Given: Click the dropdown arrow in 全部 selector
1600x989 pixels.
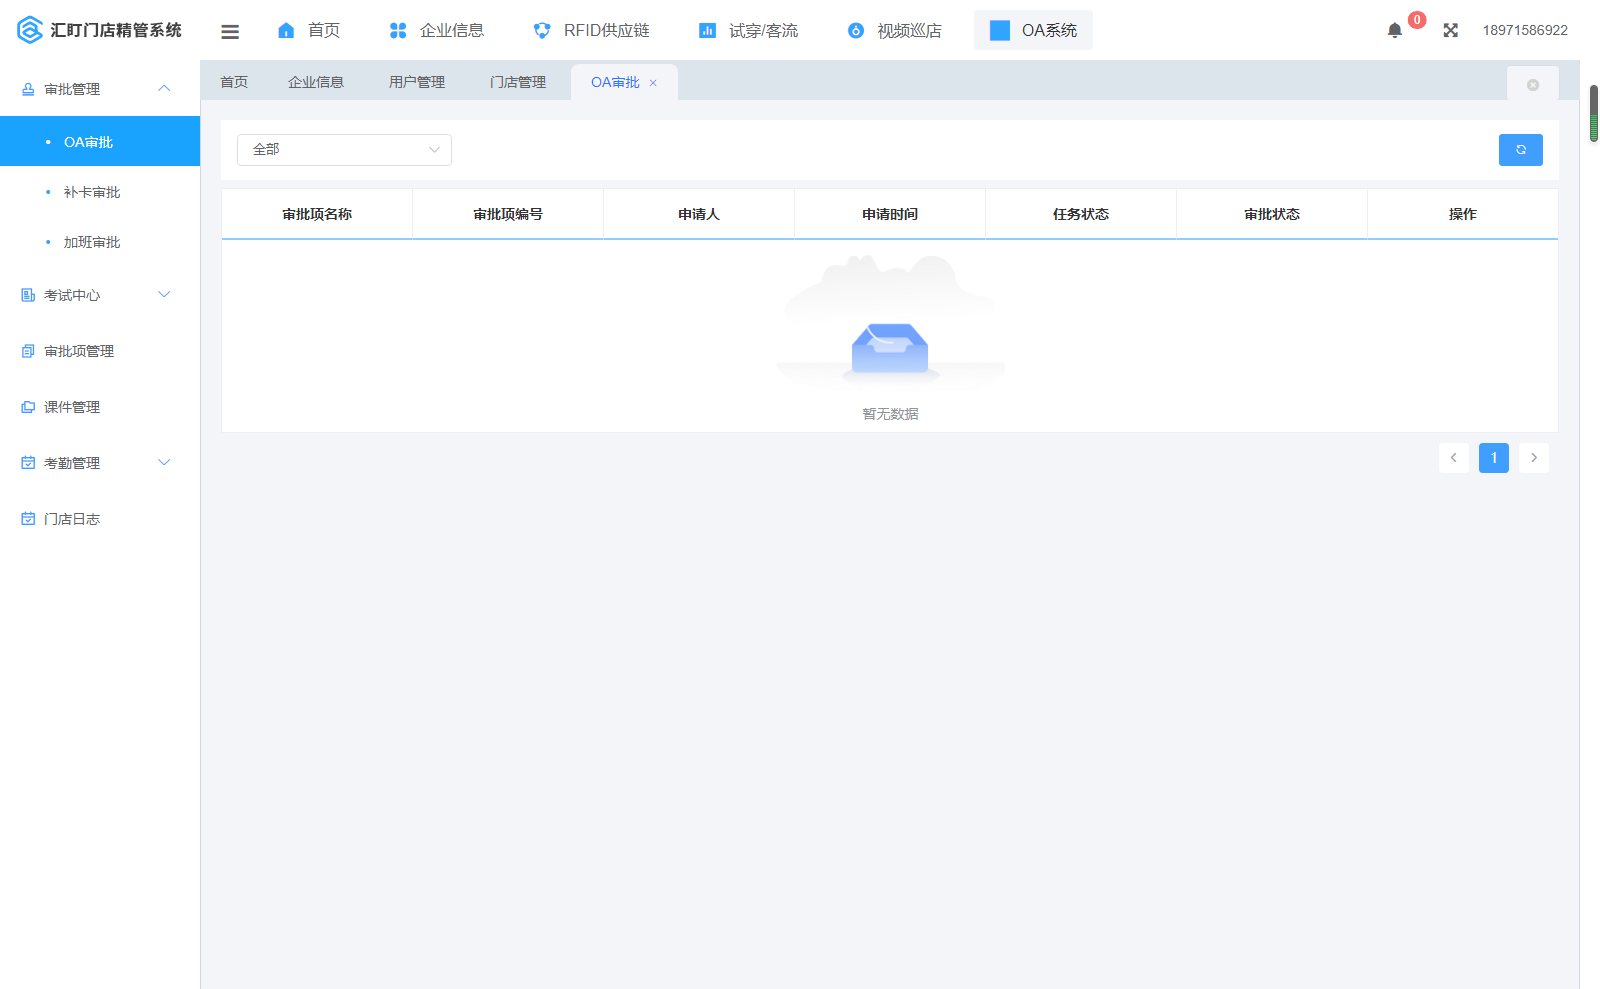Looking at the screenshot, I should tap(434, 150).
